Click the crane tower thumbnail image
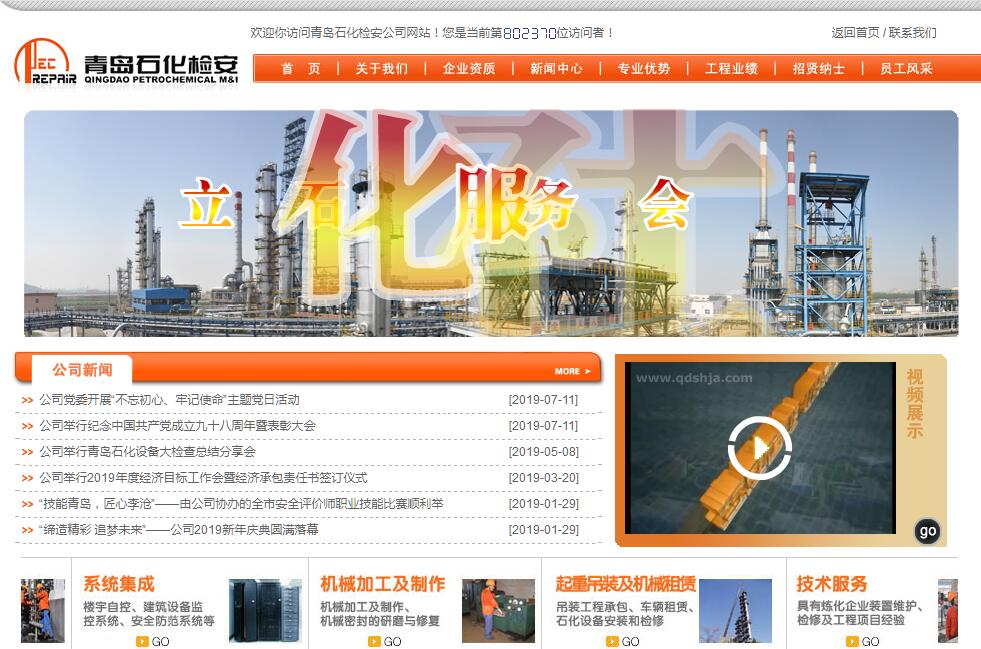 735,610
